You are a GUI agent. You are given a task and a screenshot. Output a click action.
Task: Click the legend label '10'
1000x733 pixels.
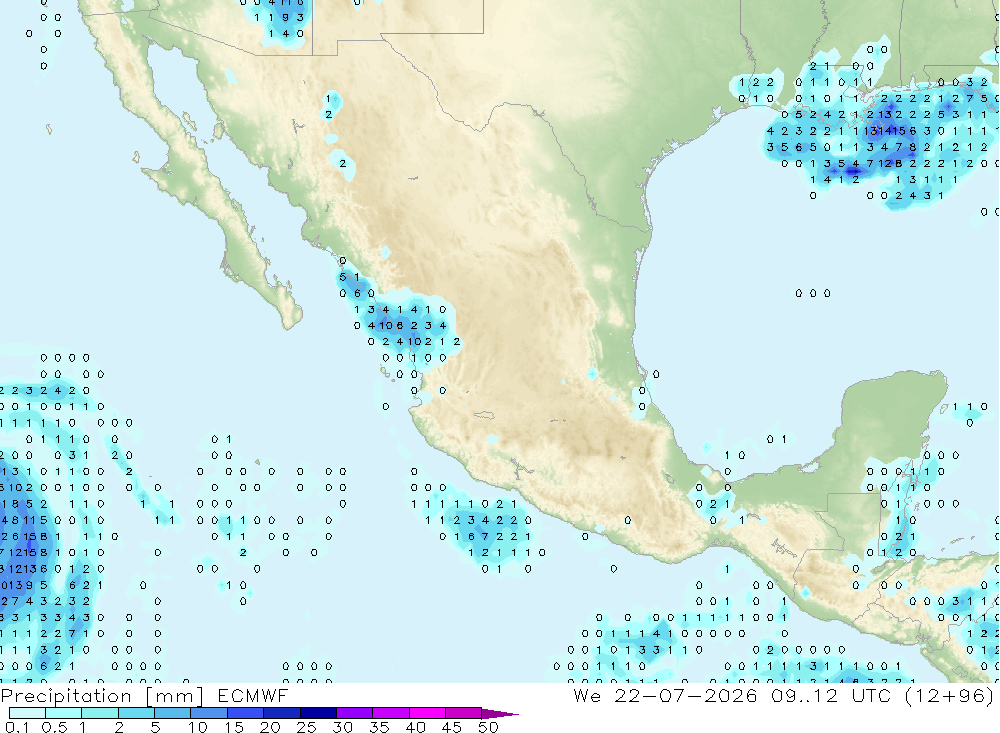(198, 727)
